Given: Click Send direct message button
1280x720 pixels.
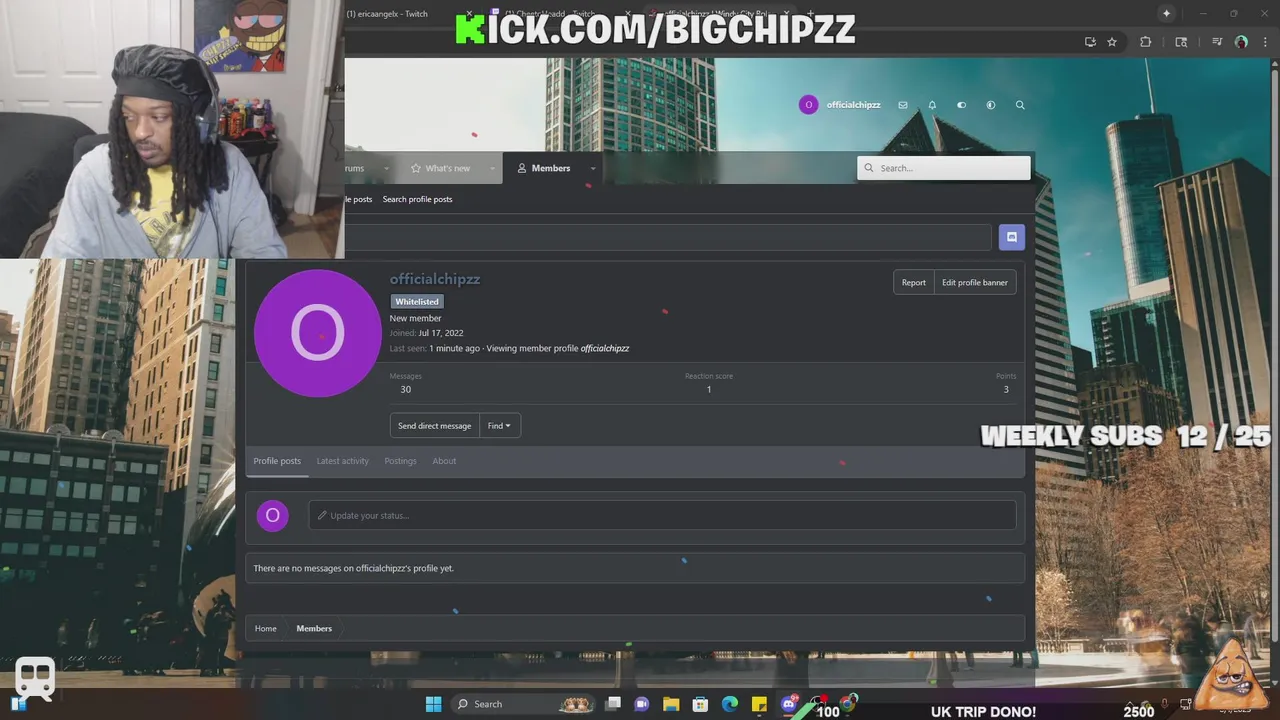Looking at the screenshot, I should pyautogui.click(x=434, y=426).
